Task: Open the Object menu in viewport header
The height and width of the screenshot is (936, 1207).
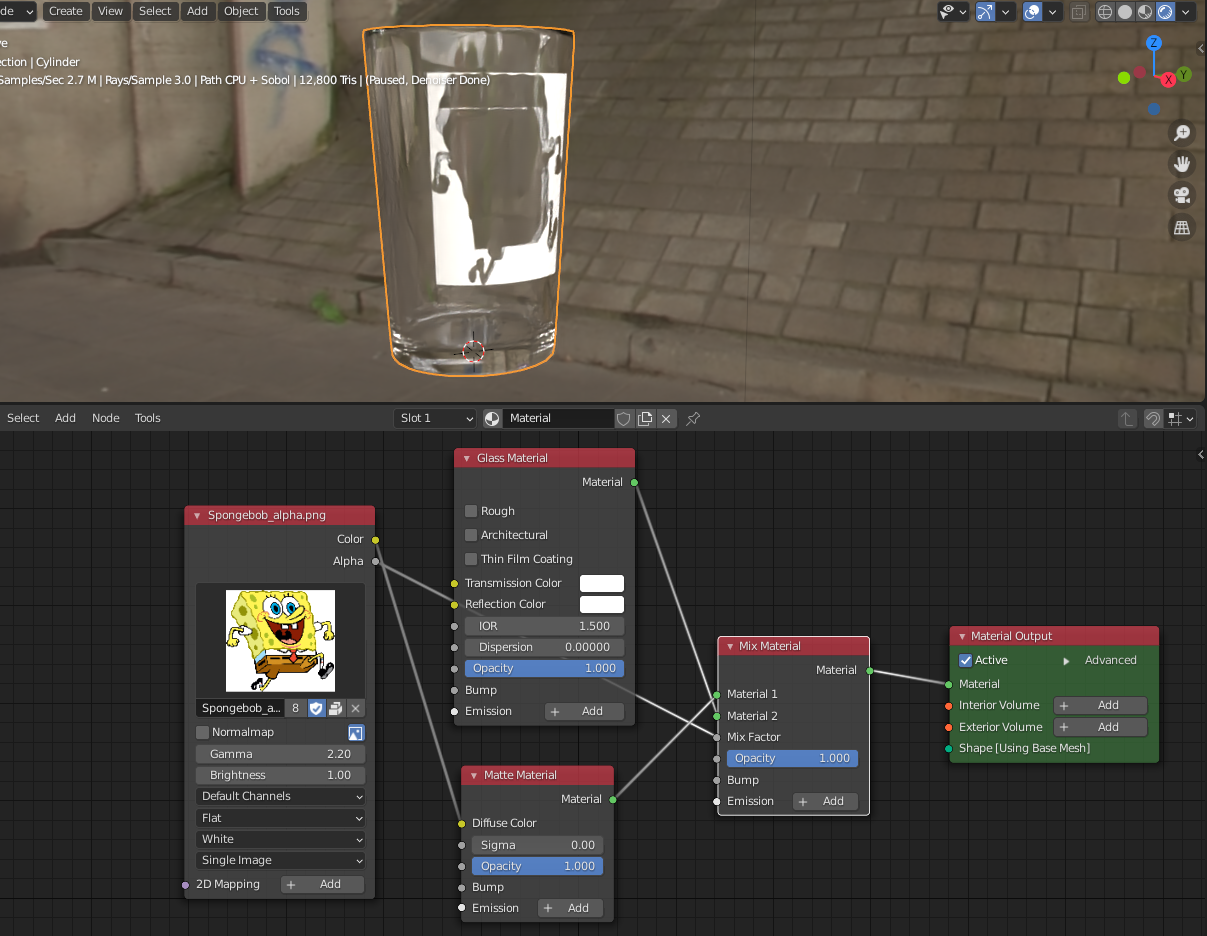Action: tap(241, 11)
